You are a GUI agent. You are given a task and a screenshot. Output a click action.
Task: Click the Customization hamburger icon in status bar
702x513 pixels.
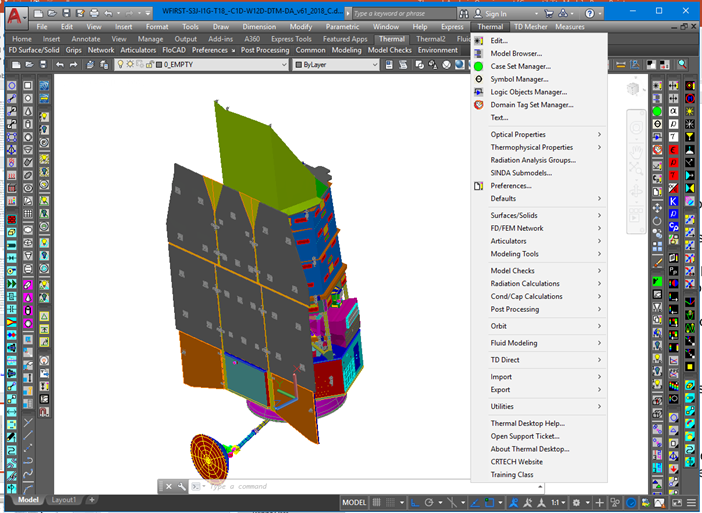pyautogui.click(x=692, y=503)
